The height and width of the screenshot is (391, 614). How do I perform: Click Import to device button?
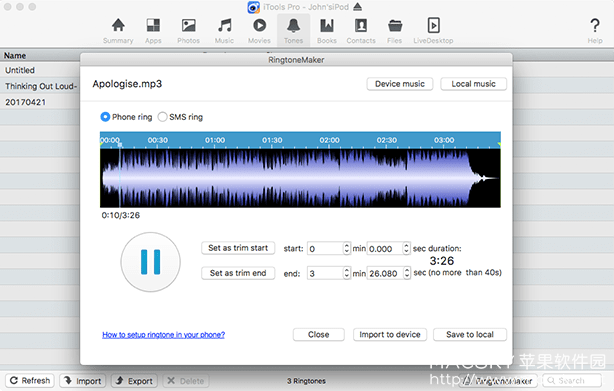(390, 335)
